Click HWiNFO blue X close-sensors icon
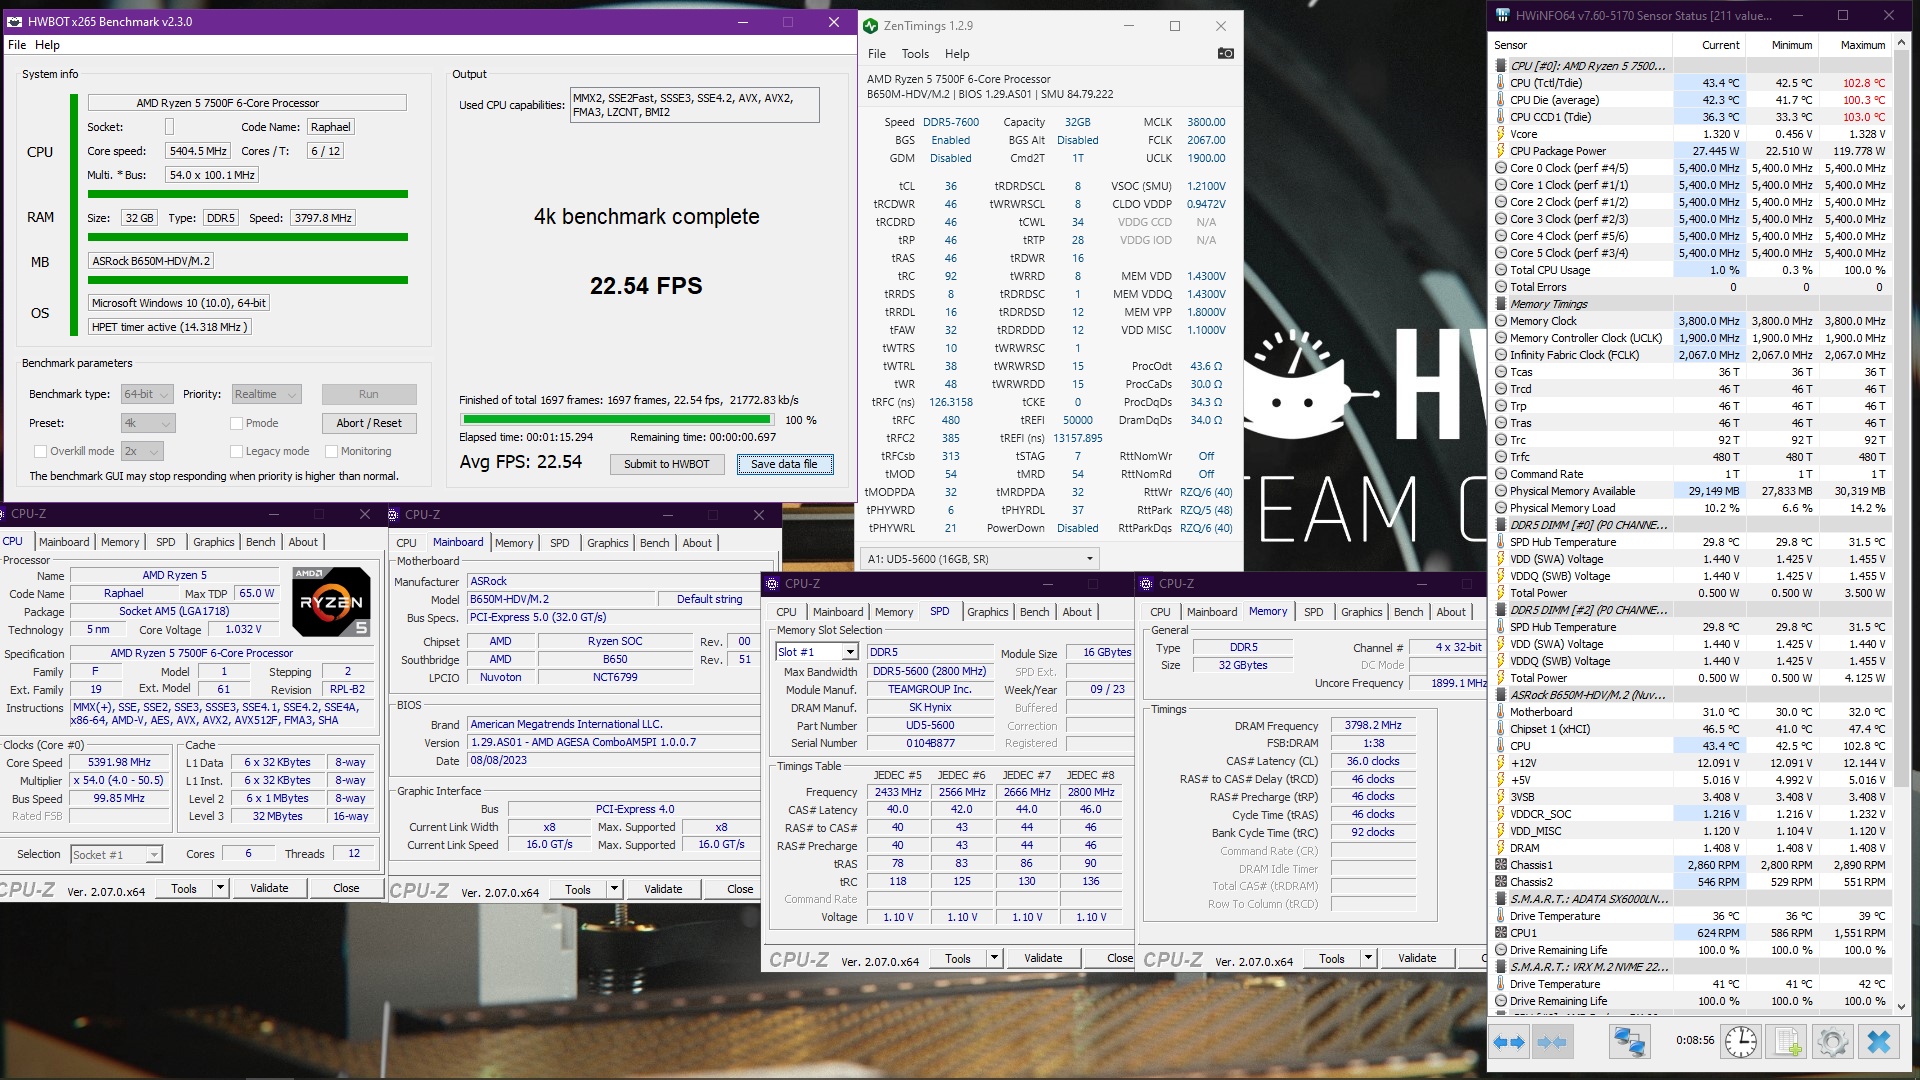The image size is (1920, 1080). 1879,1042
